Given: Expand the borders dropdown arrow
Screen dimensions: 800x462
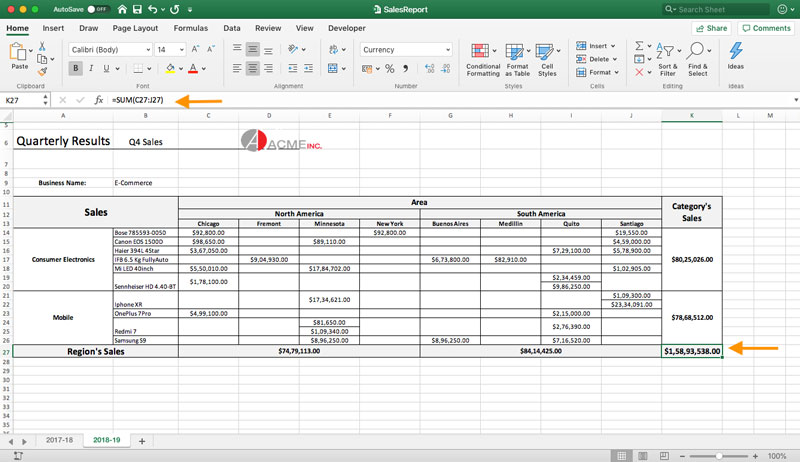Looking at the screenshot, I should 149,68.
